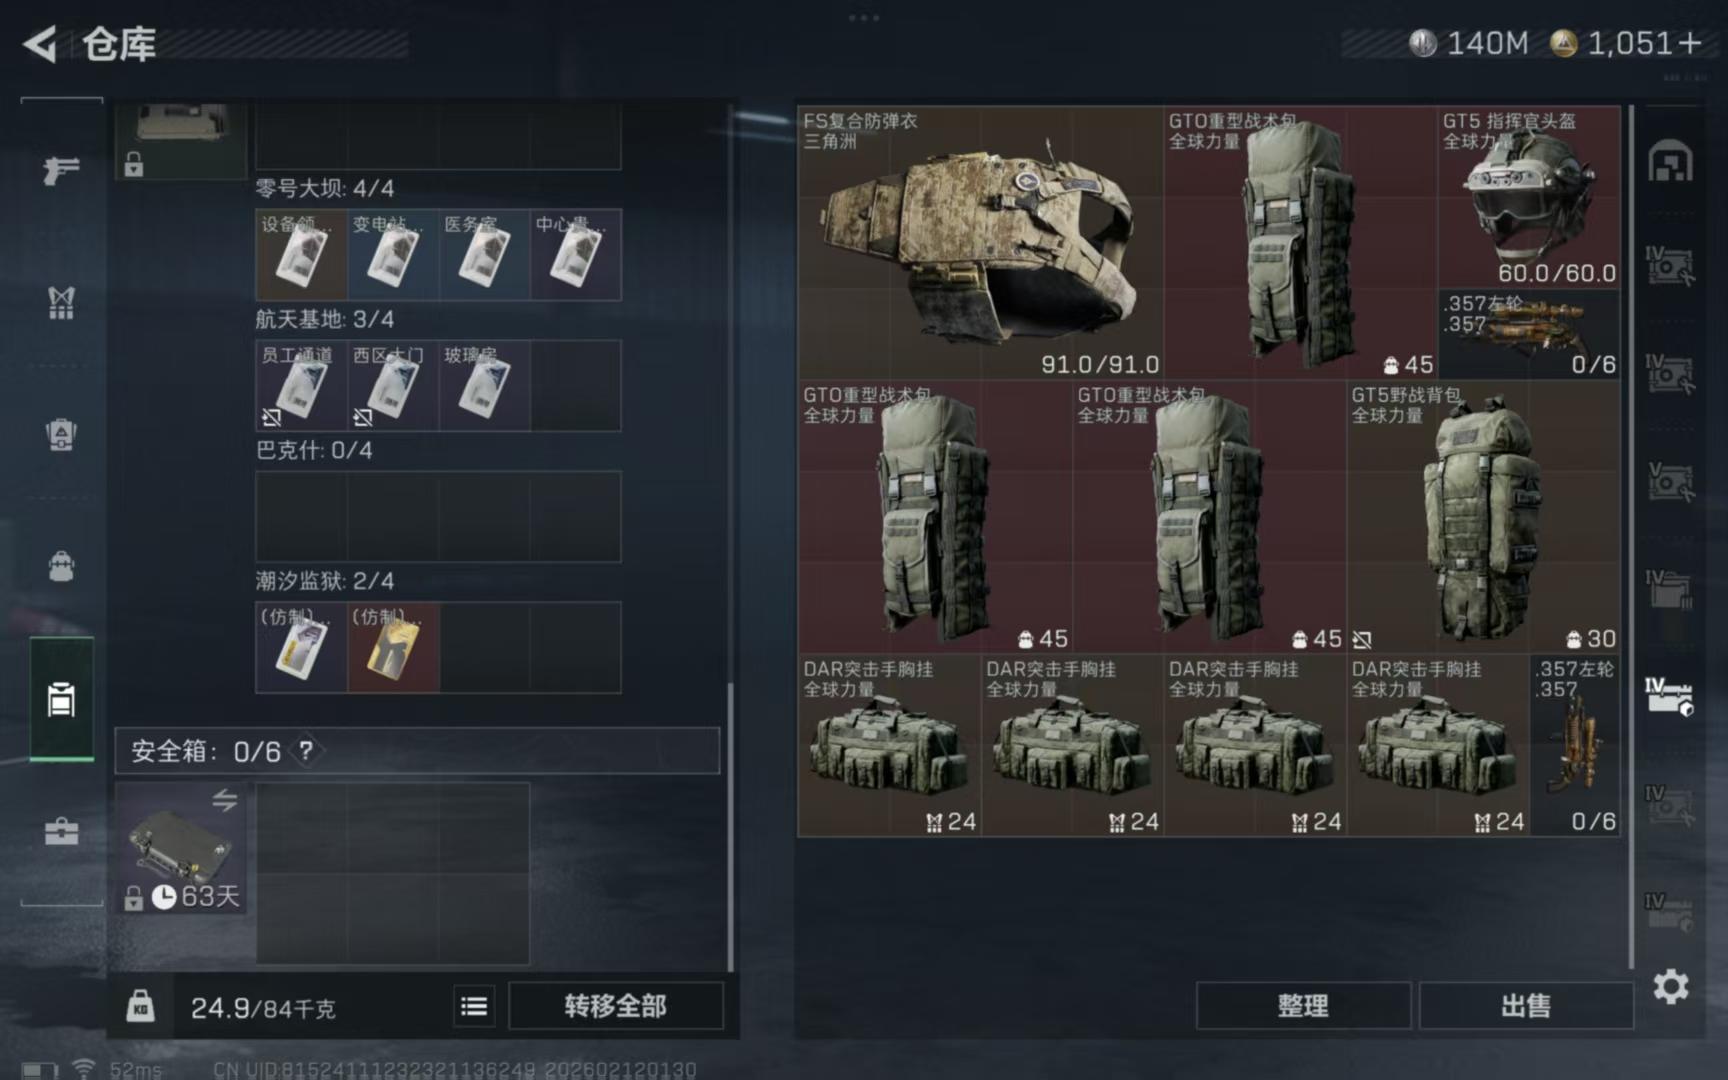Click the plus sign next to 1,051
This screenshot has height=1080, width=1728.
pos(1690,43)
